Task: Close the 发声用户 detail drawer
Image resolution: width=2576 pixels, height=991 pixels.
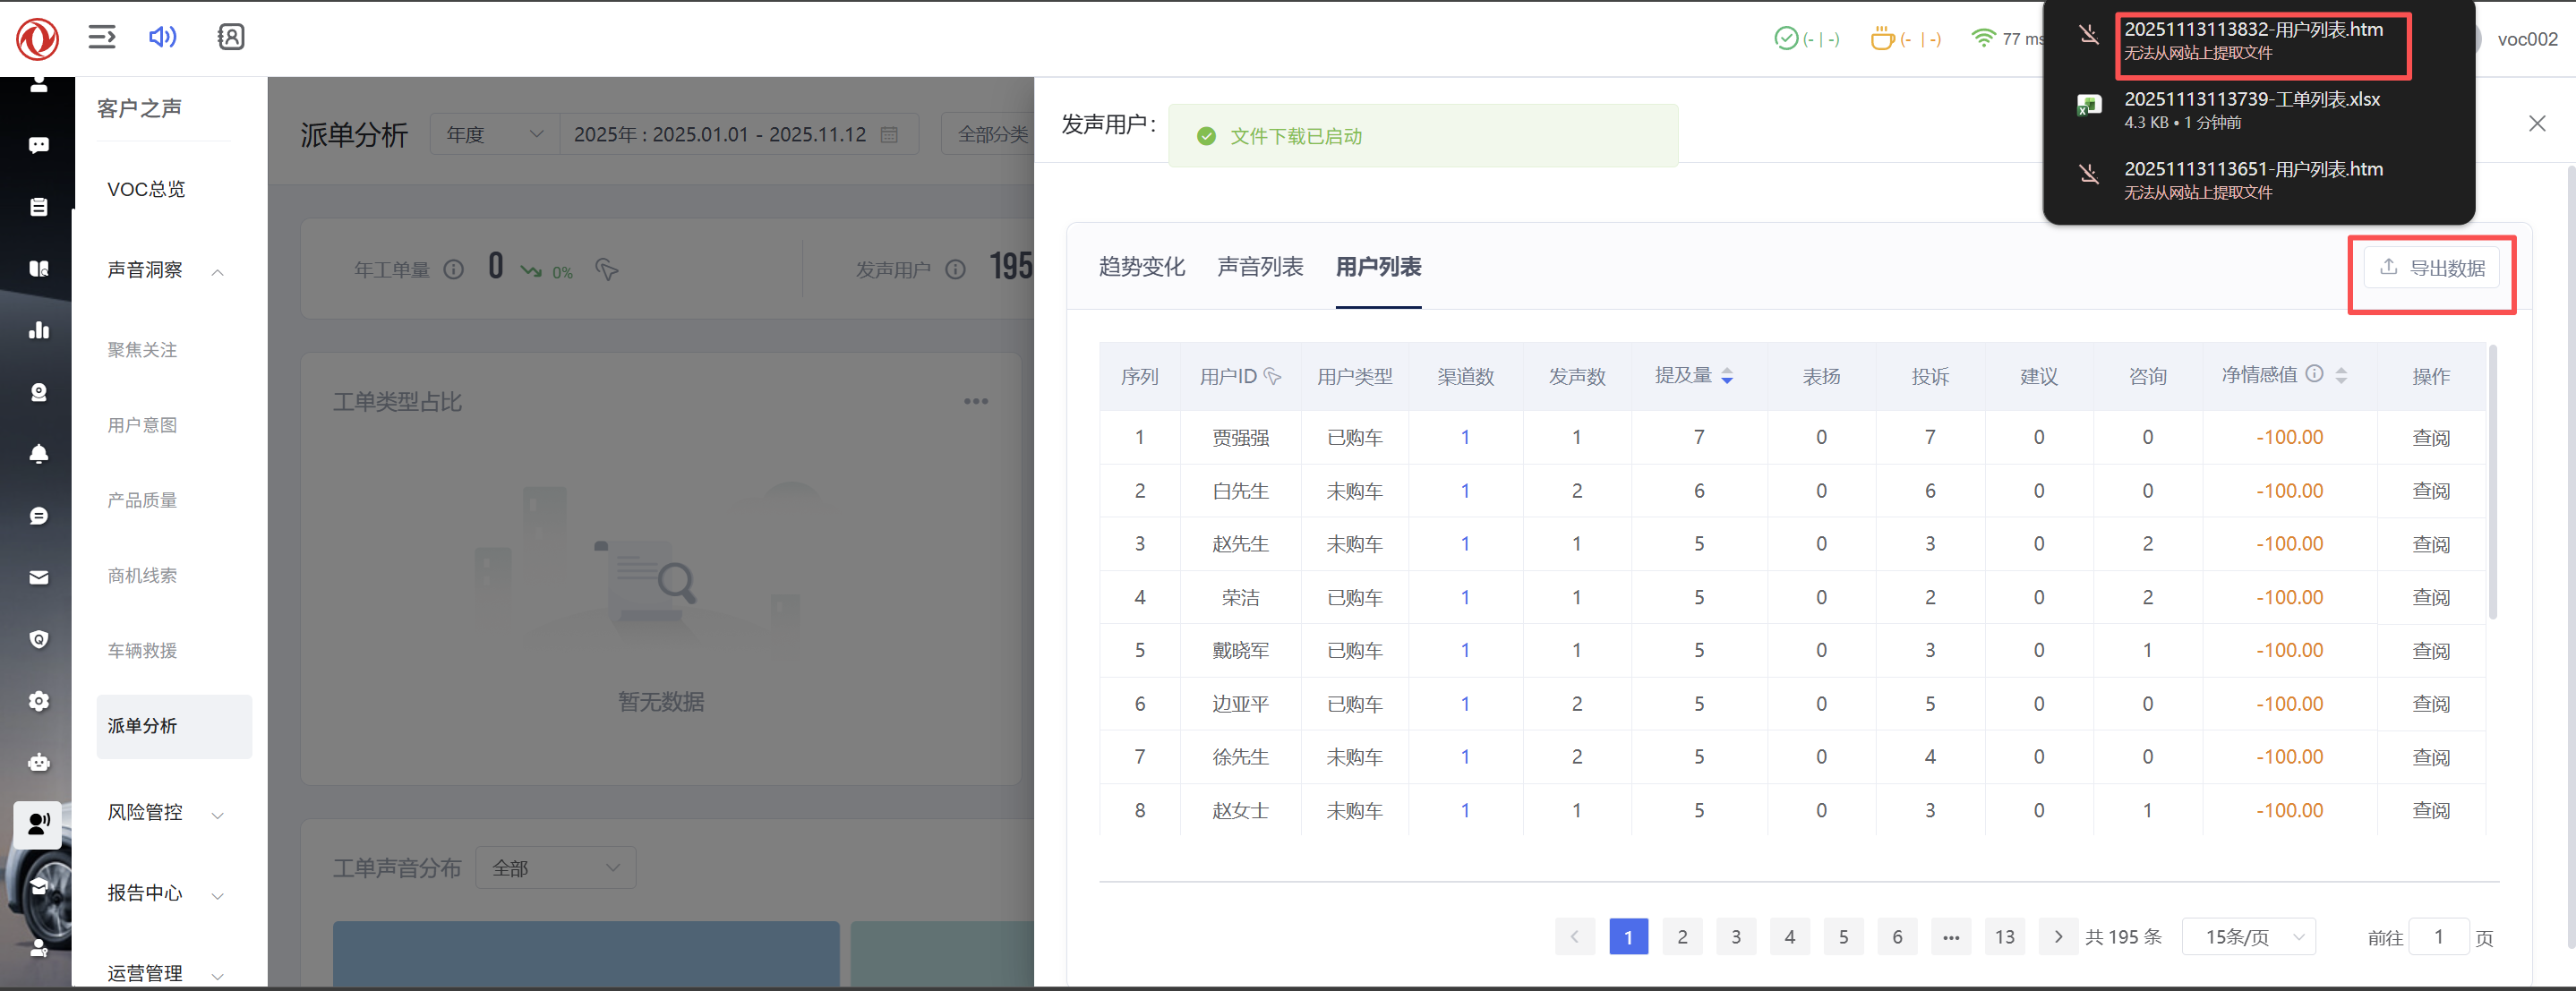Action: [2536, 123]
